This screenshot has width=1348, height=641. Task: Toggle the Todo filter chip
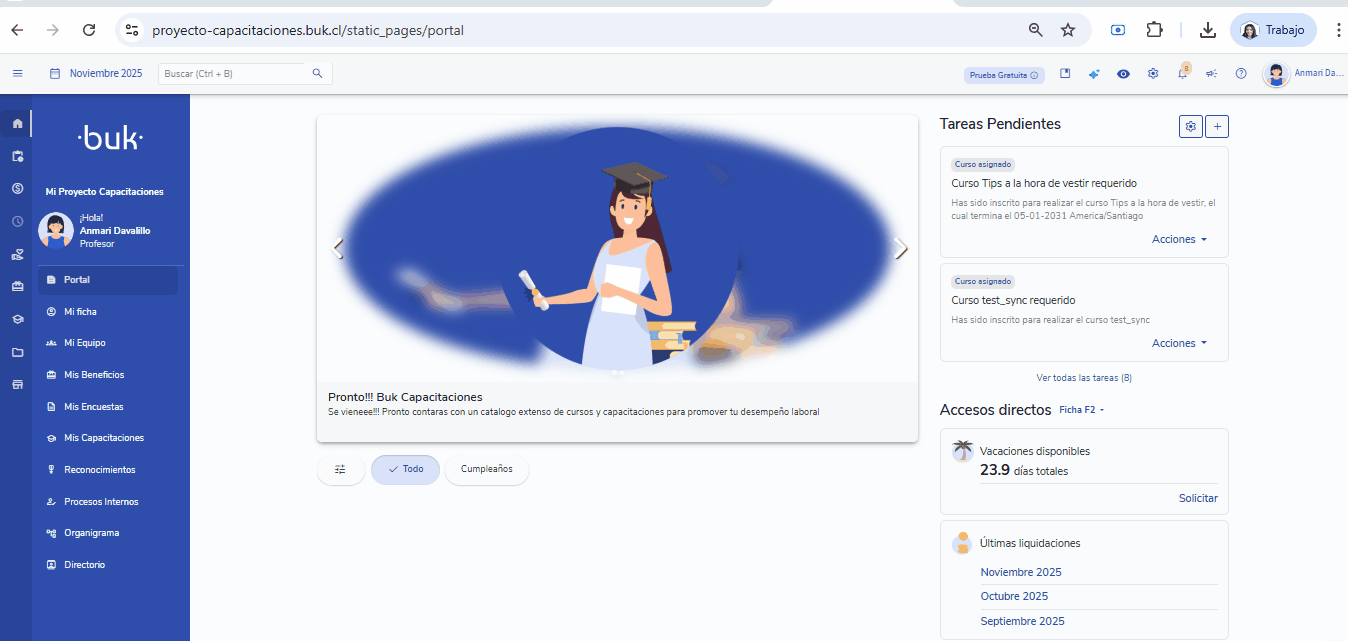[405, 469]
